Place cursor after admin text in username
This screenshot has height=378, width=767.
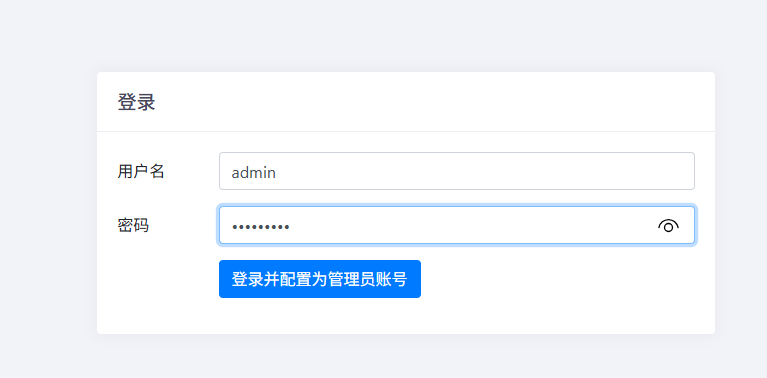[277, 173]
